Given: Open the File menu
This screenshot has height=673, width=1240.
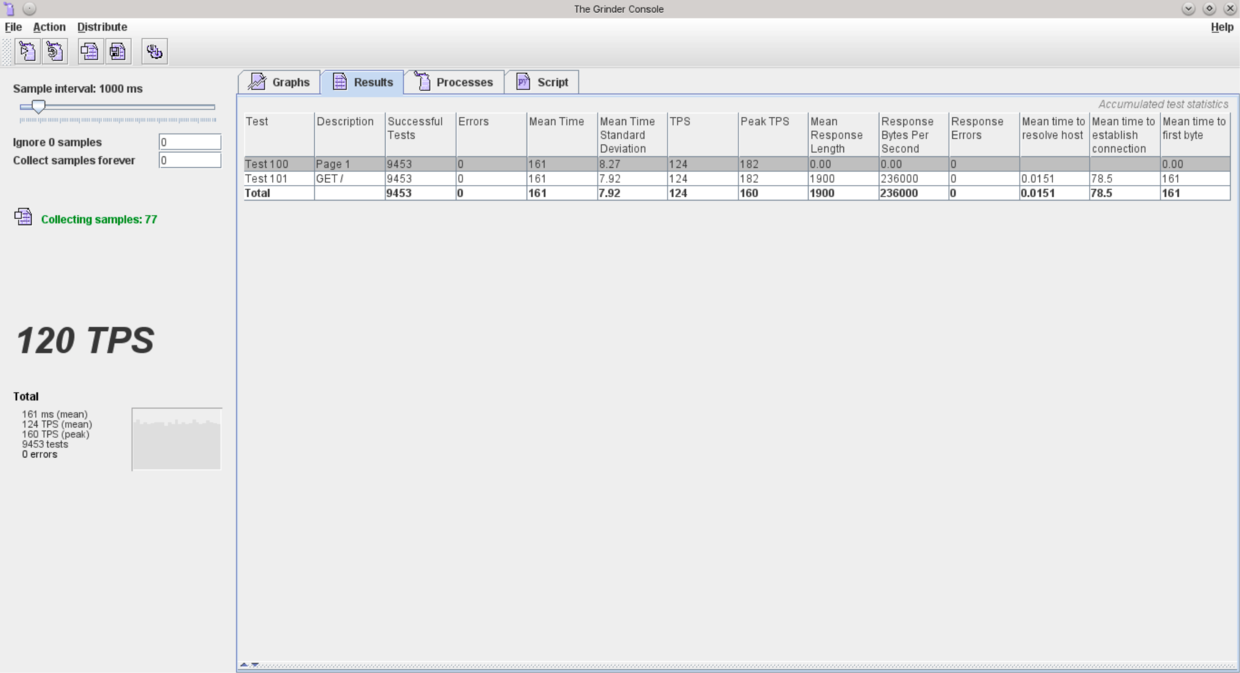Looking at the screenshot, I should (x=13, y=27).
